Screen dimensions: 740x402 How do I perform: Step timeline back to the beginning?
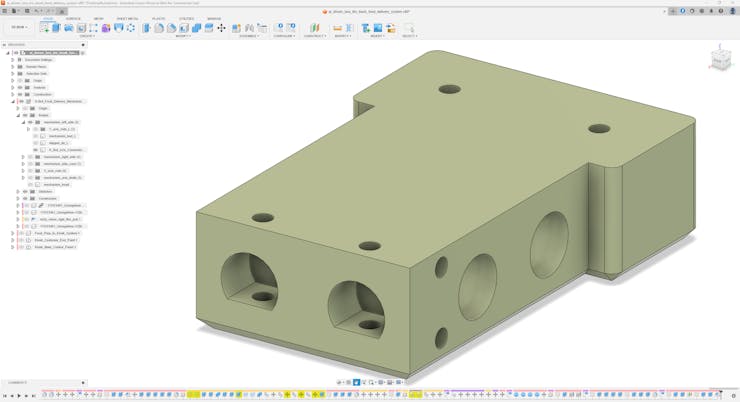click(5, 396)
